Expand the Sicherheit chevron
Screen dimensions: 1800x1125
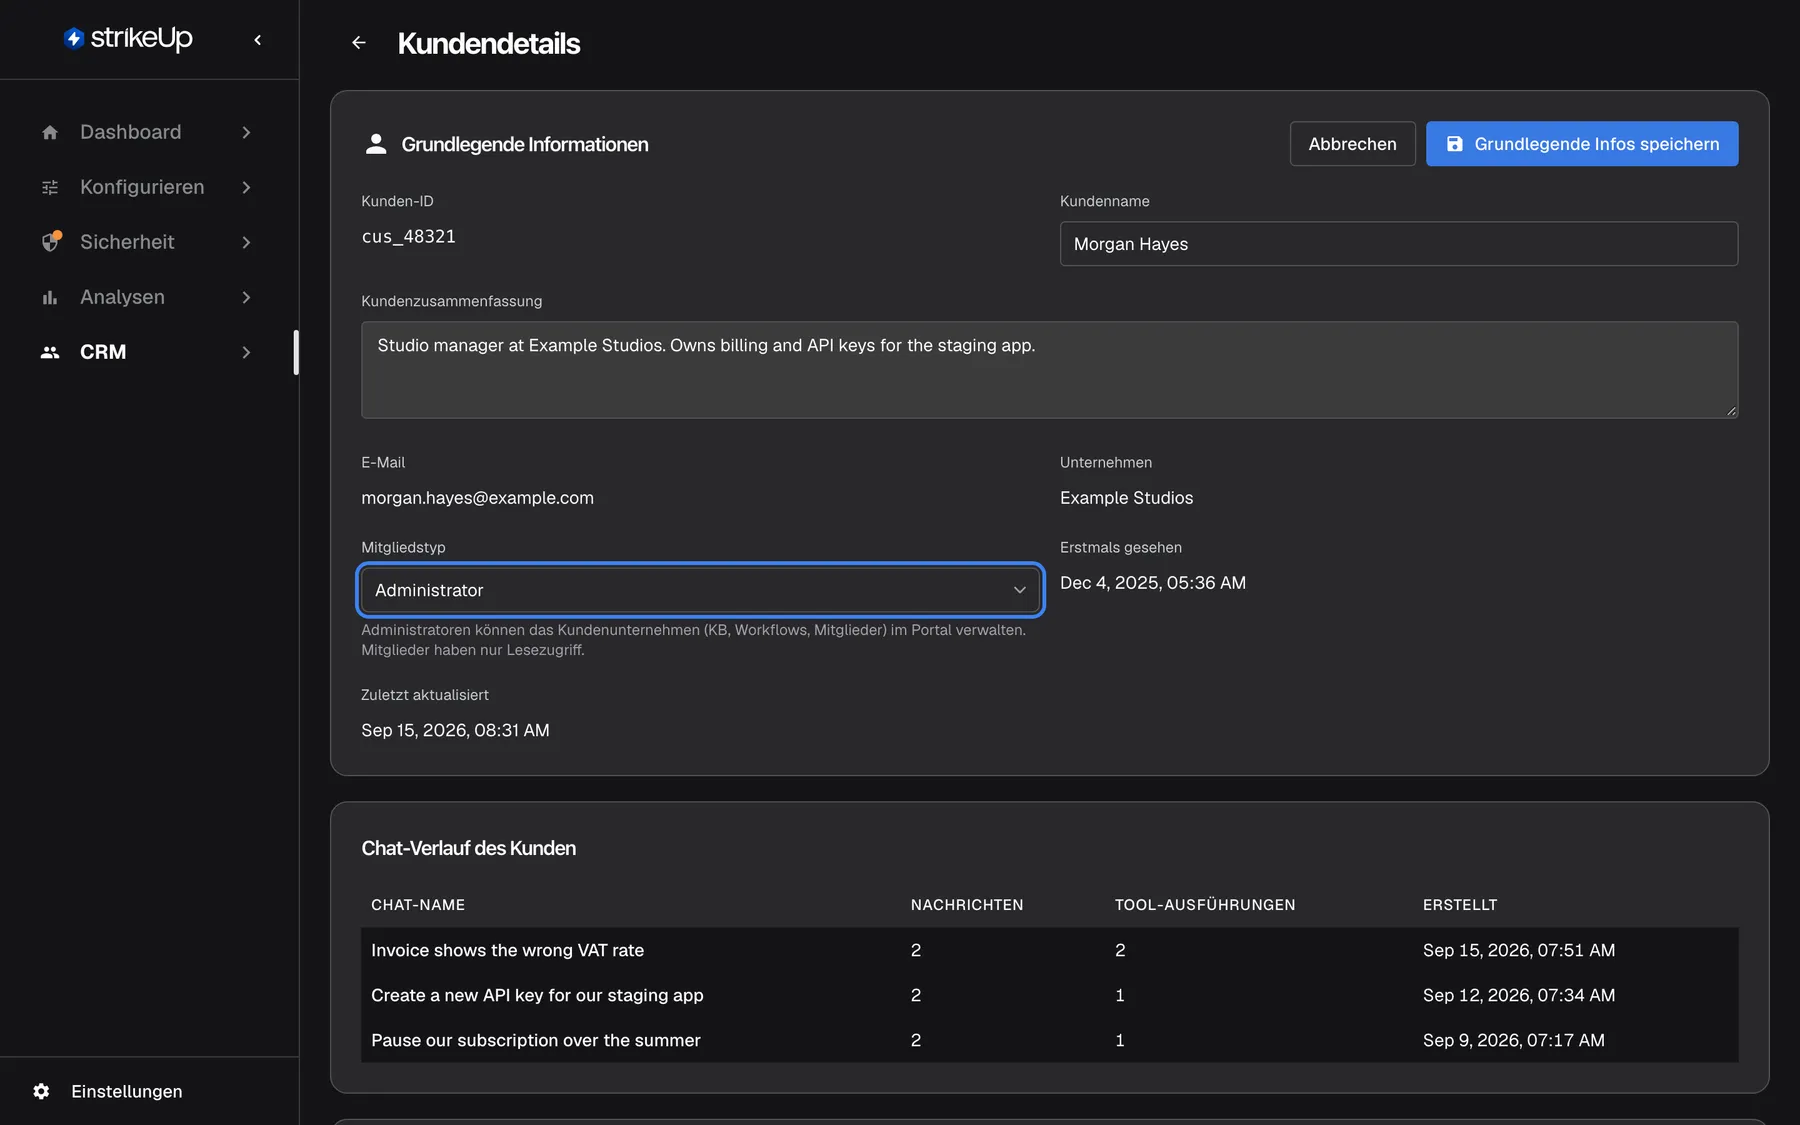click(x=246, y=242)
